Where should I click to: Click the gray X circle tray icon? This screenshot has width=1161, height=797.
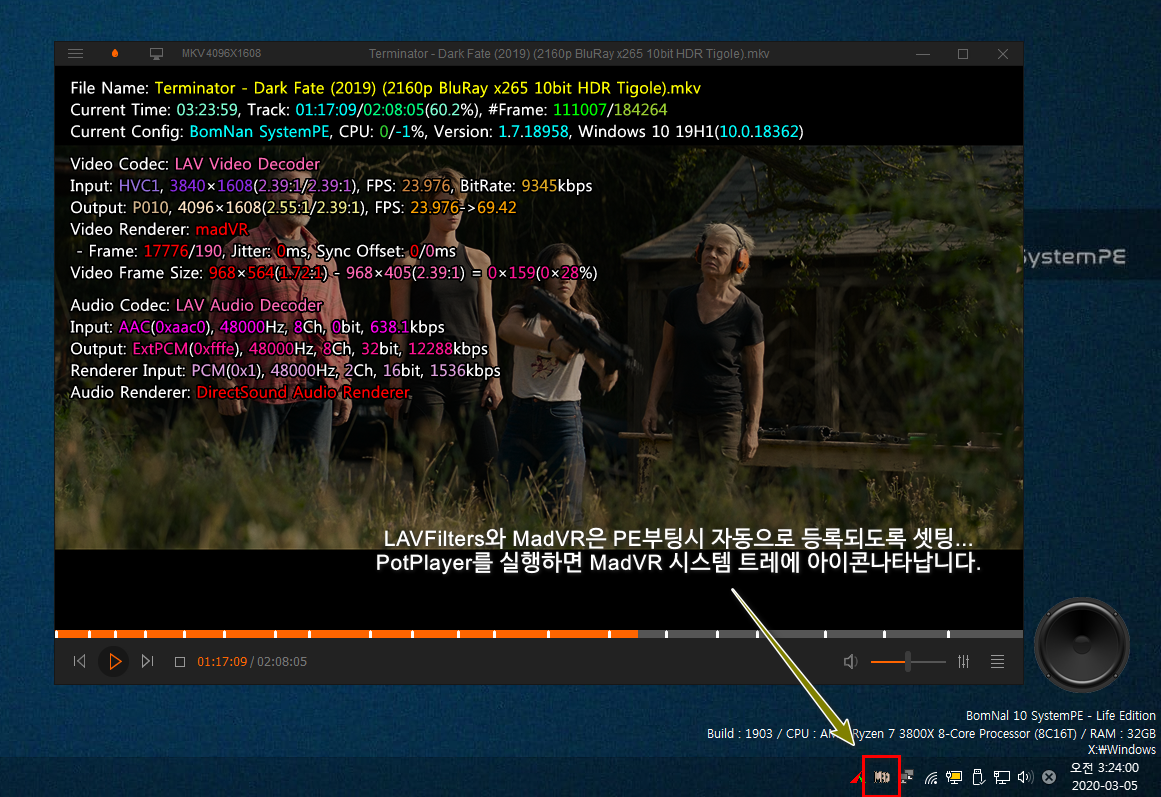[1049, 777]
